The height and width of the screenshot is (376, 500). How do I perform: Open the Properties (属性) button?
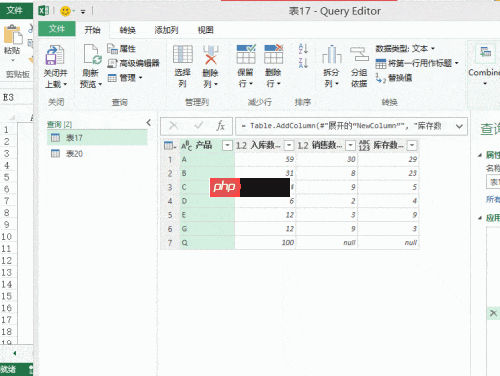[x=122, y=49]
